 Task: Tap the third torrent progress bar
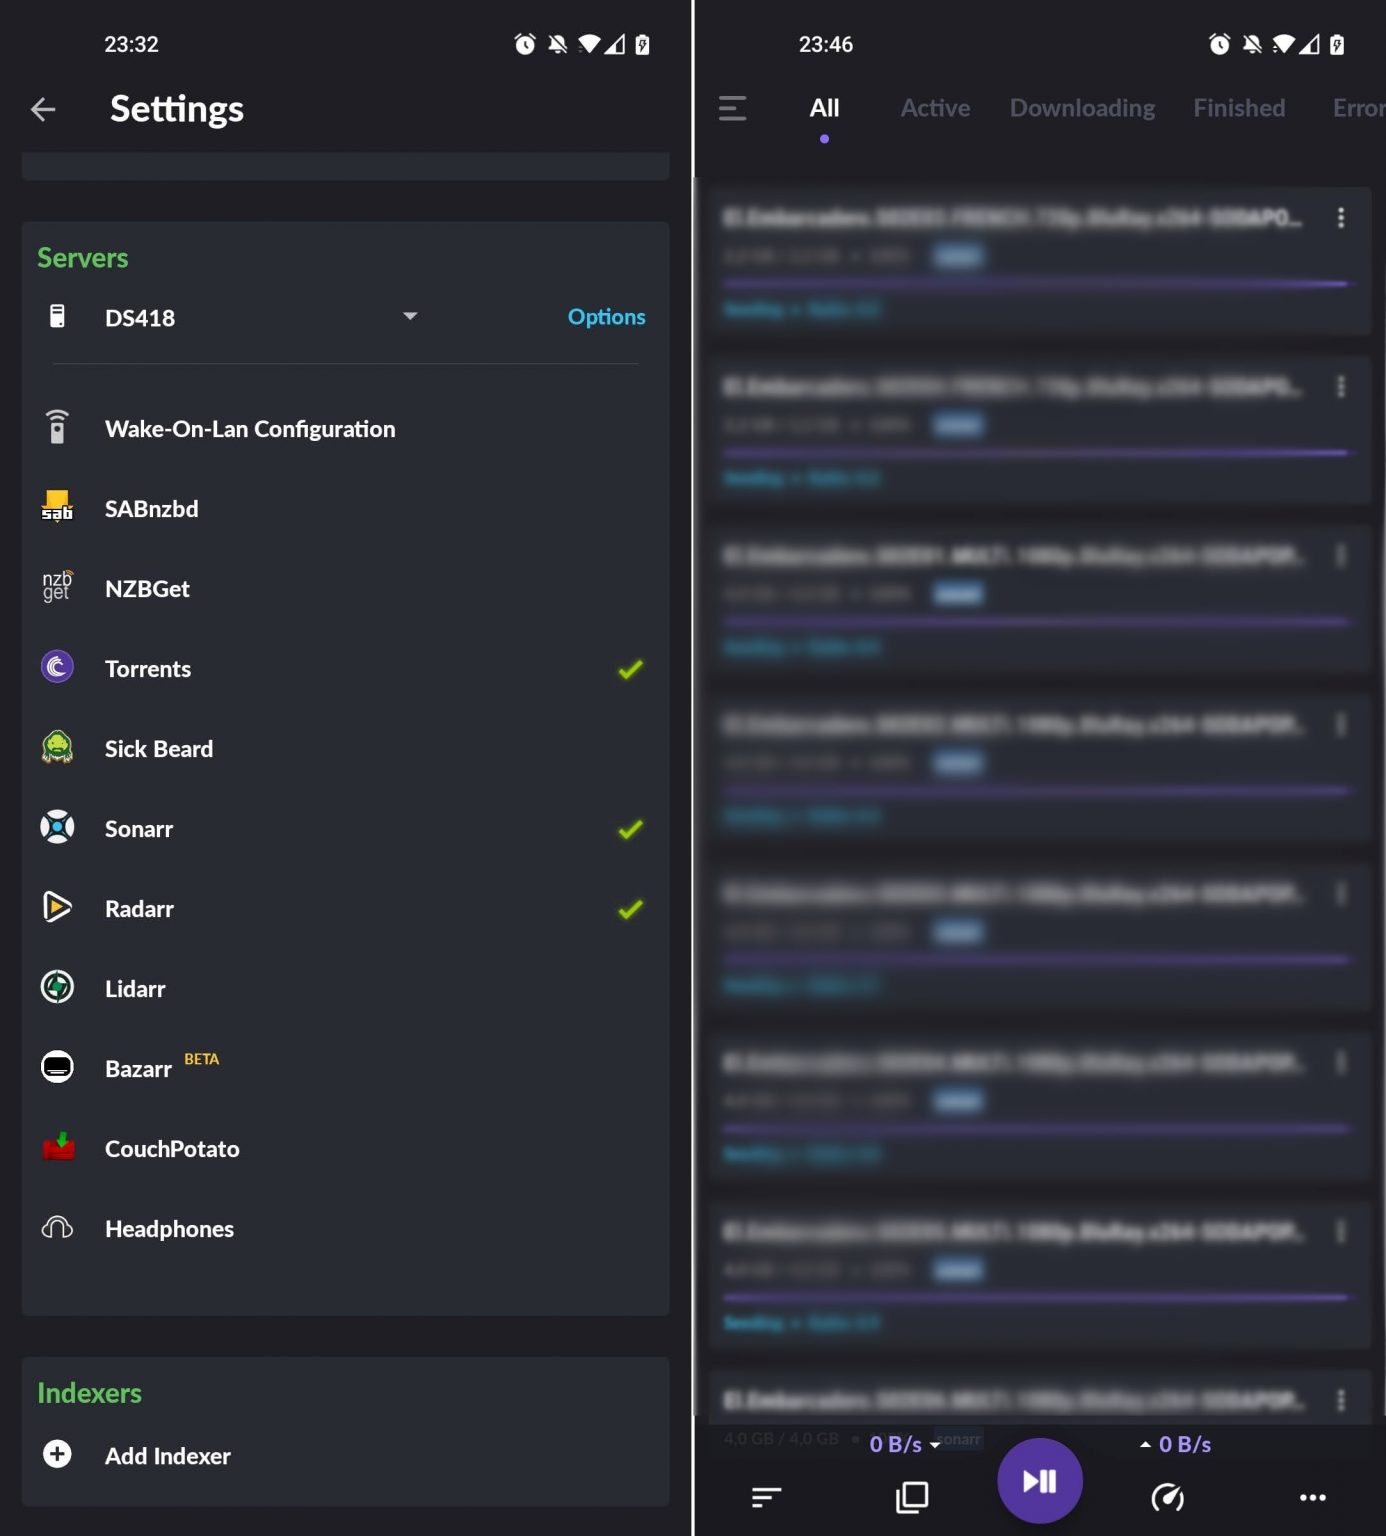pos(1035,622)
